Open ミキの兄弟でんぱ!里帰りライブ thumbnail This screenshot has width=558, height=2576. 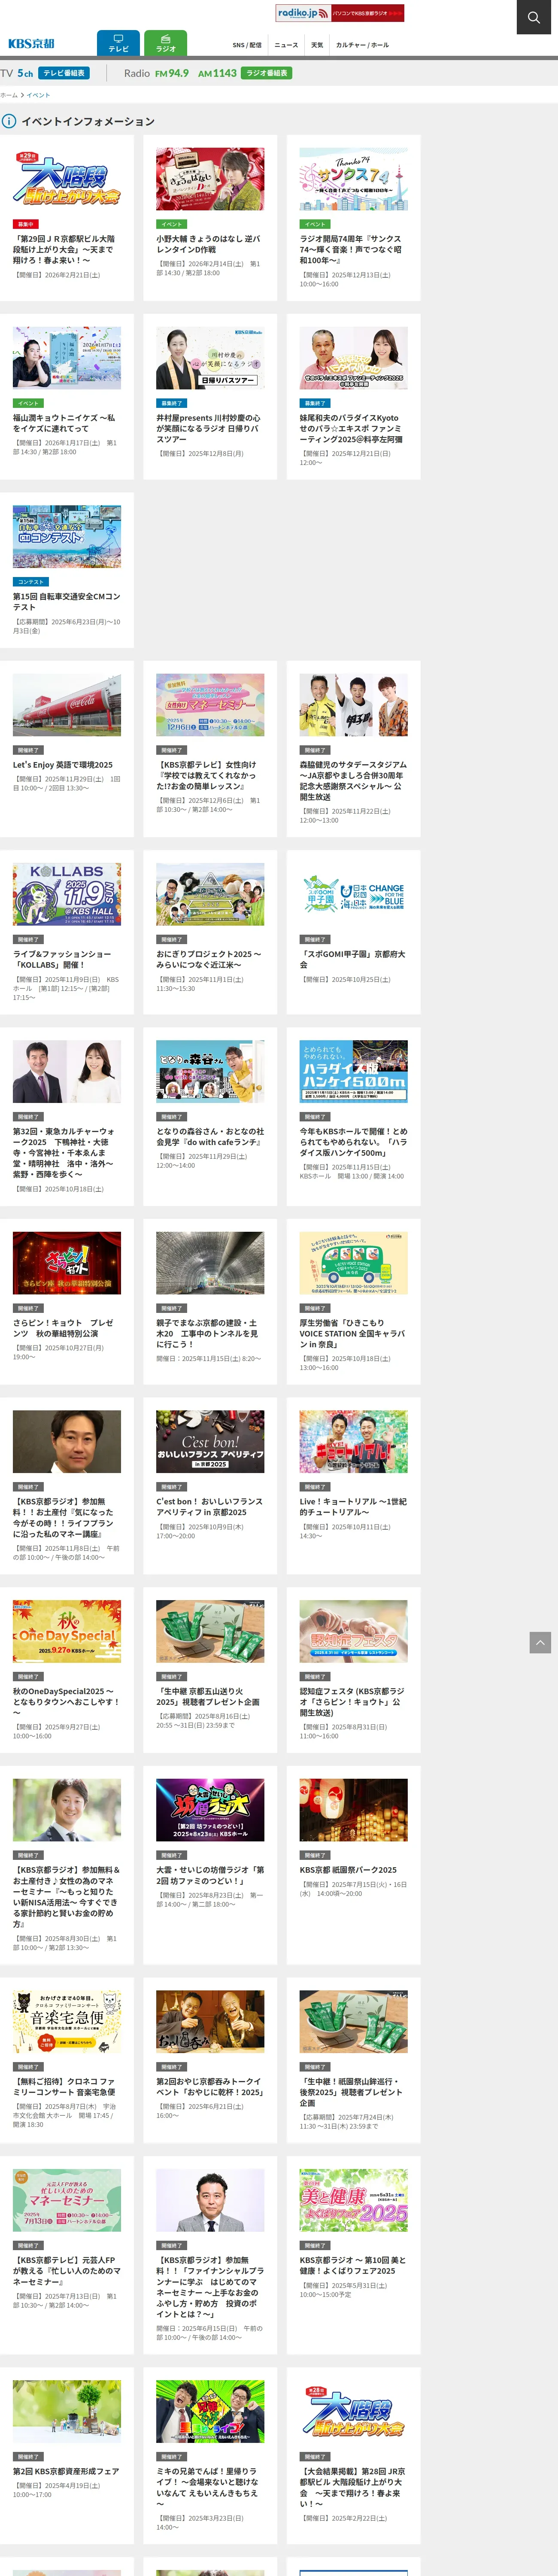click(210, 2411)
